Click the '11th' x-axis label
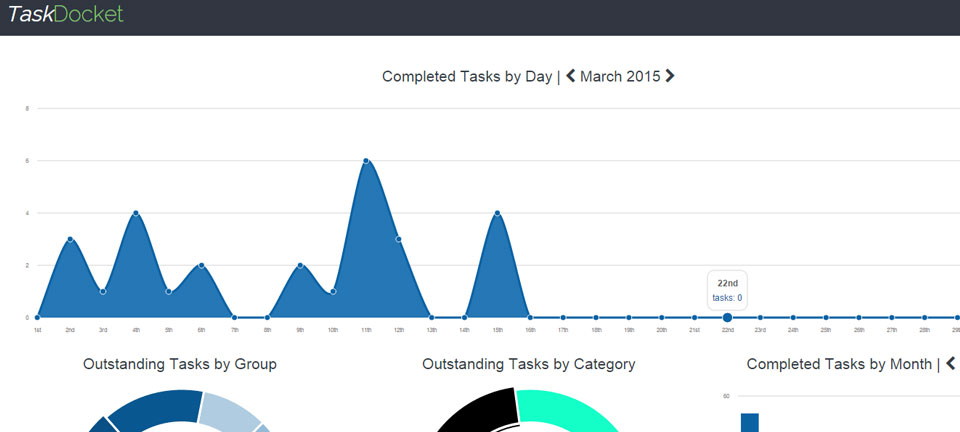The image size is (960, 432). (366, 330)
